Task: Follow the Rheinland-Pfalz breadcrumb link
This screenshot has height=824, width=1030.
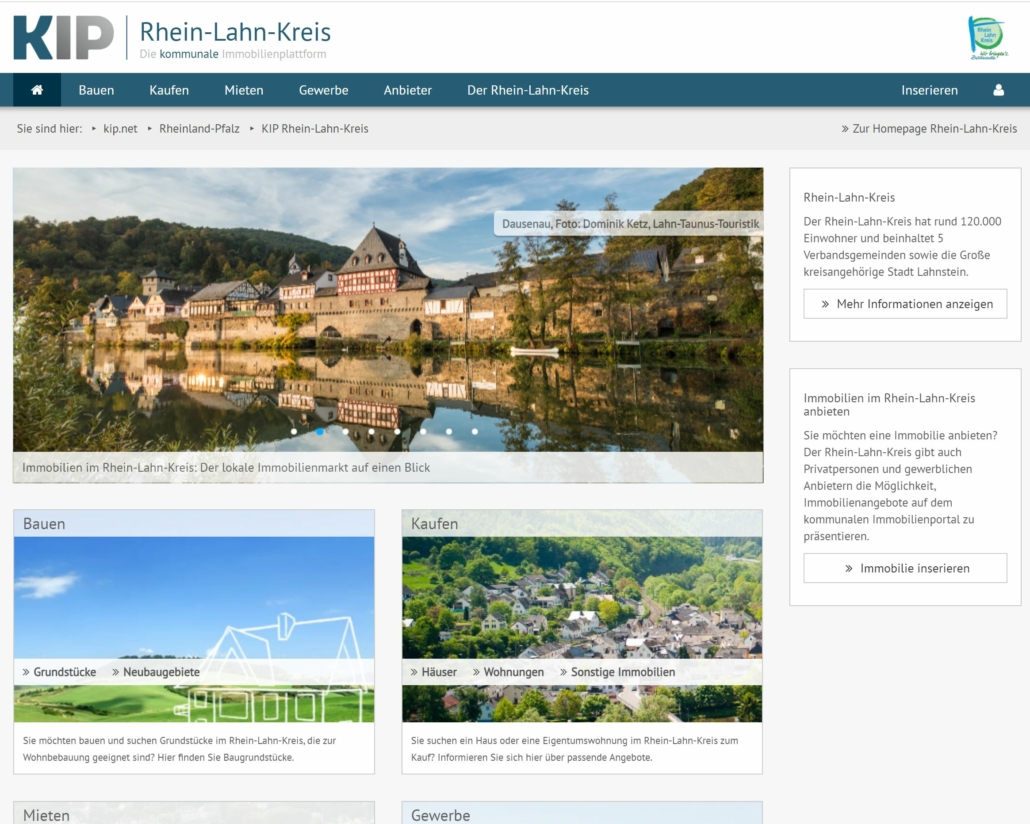Action: point(199,129)
